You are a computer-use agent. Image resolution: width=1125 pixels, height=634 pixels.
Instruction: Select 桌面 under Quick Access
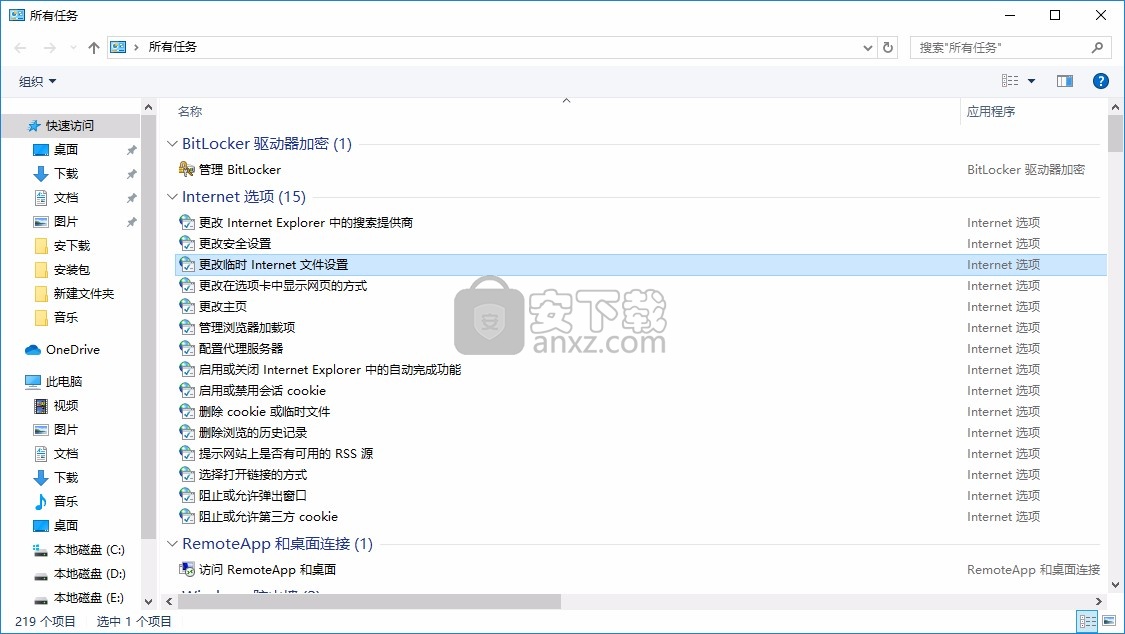[x=66, y=149]
